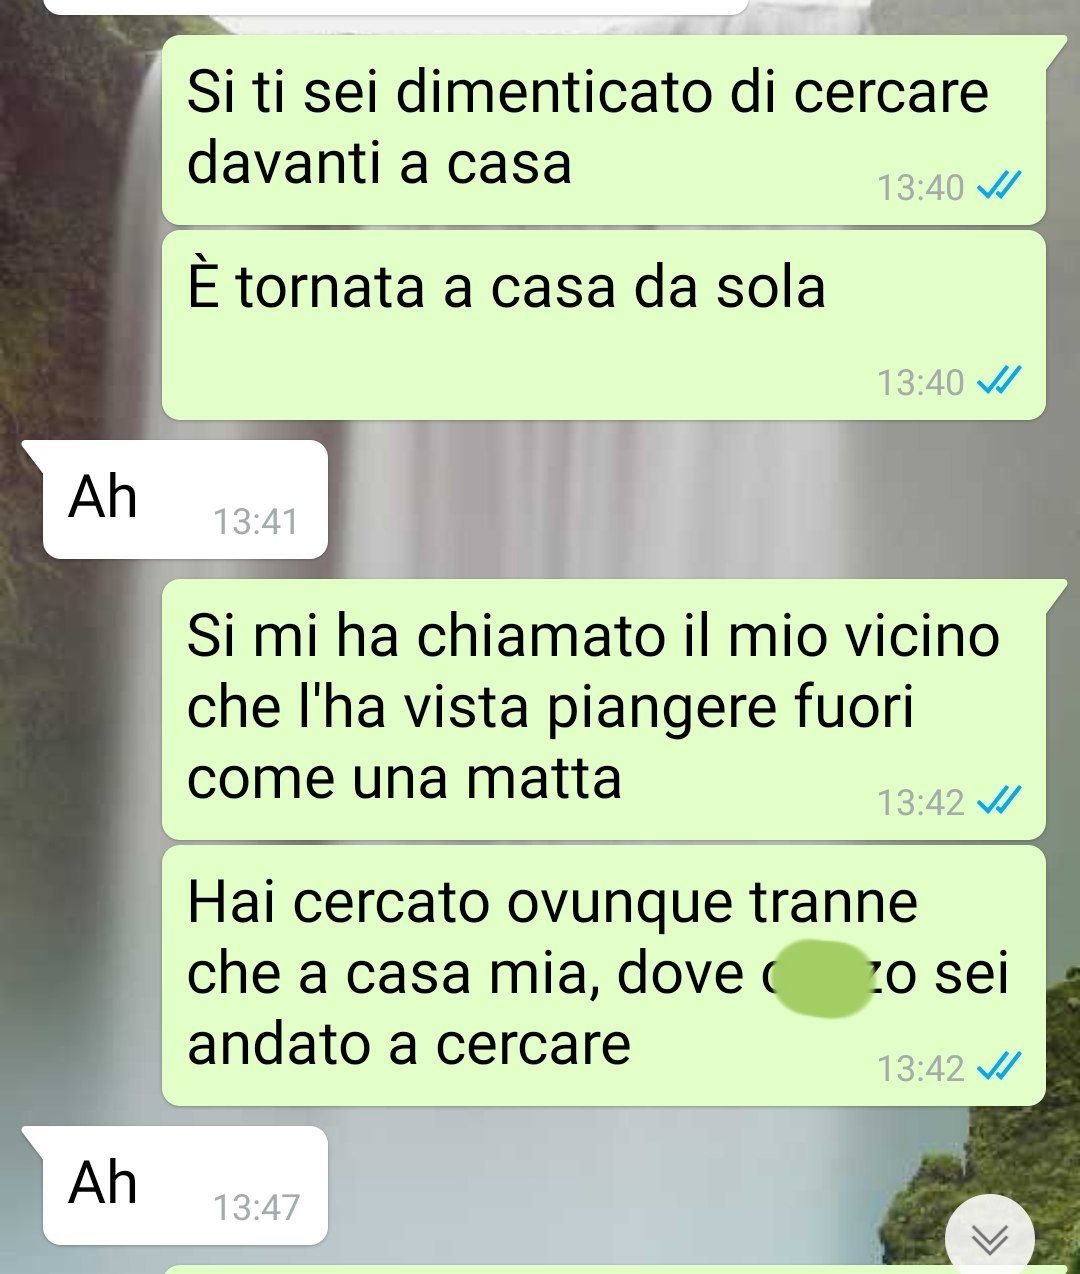The height and width of the screenshot is (1274, 1080).
Task: Select the first received 'Ah' message at 13:41
Action: coord(185,499)
